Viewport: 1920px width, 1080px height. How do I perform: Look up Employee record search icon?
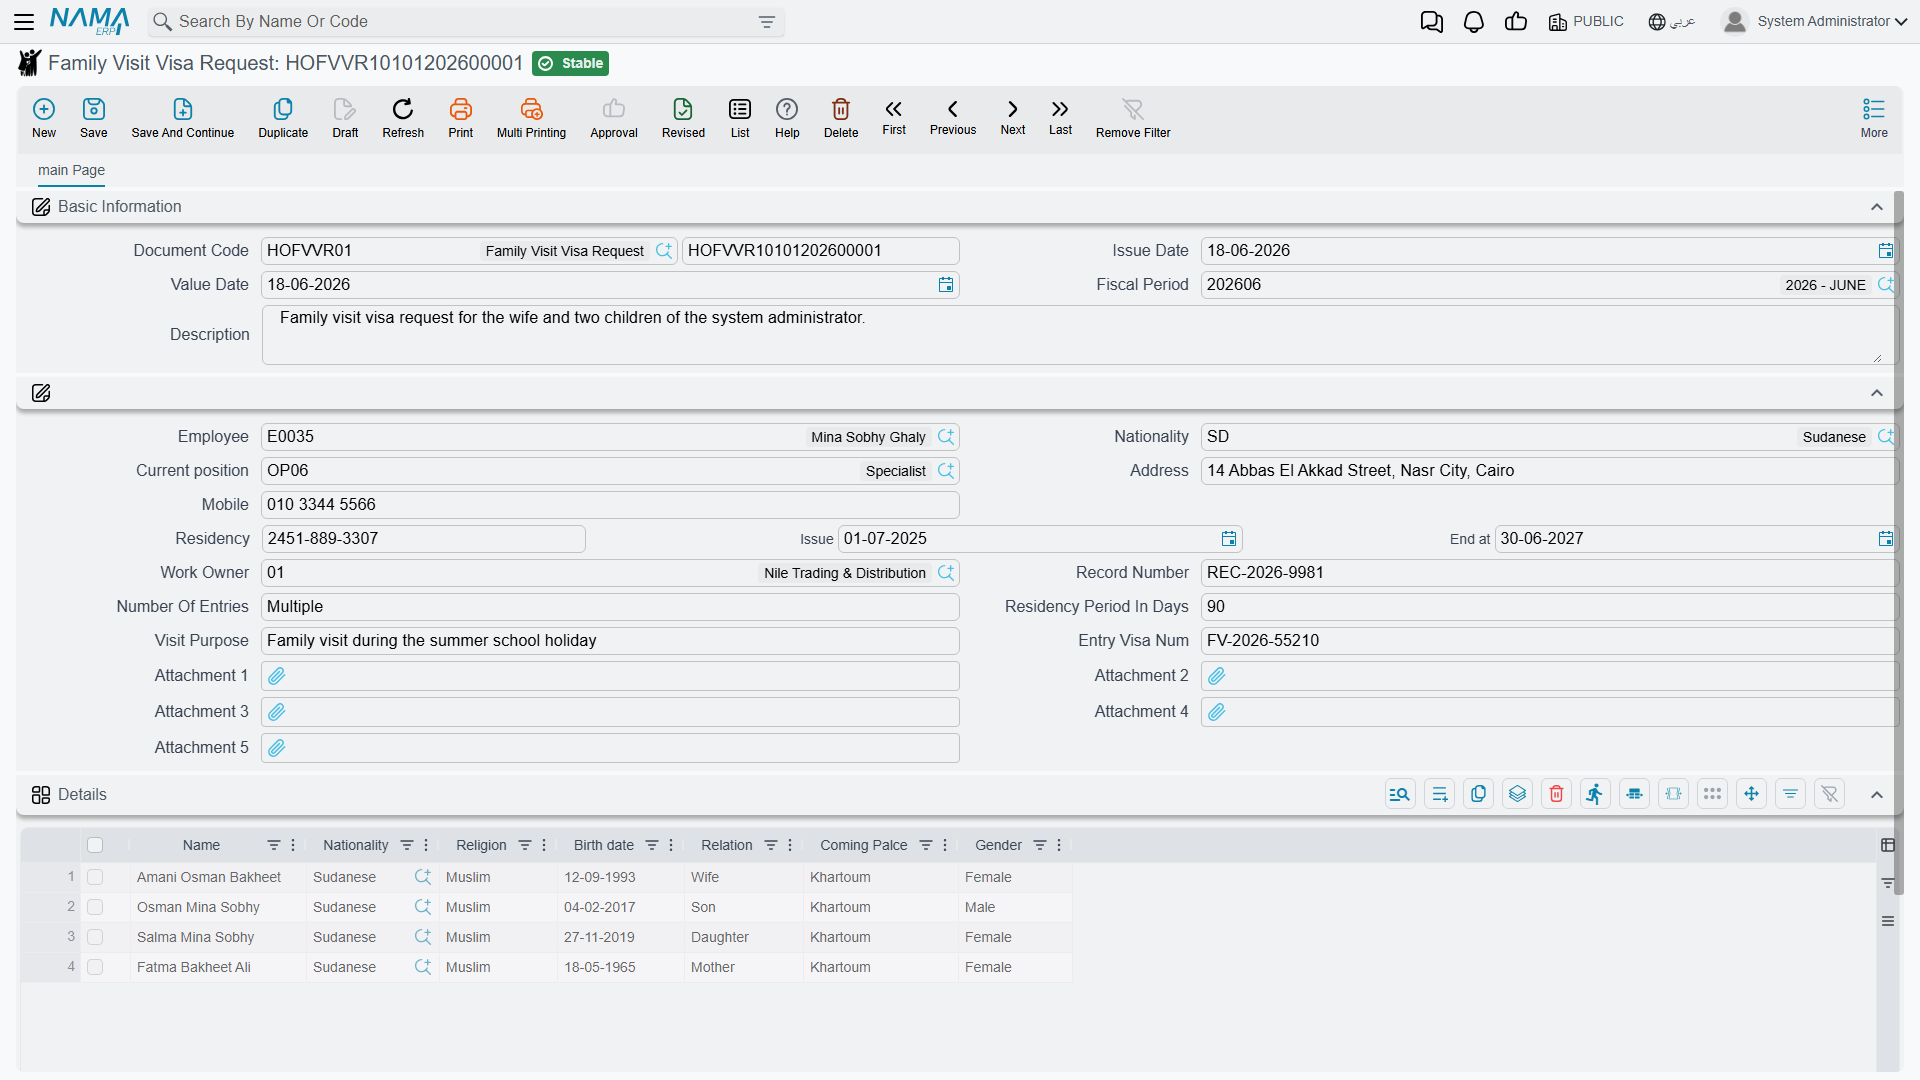(946, 437)
